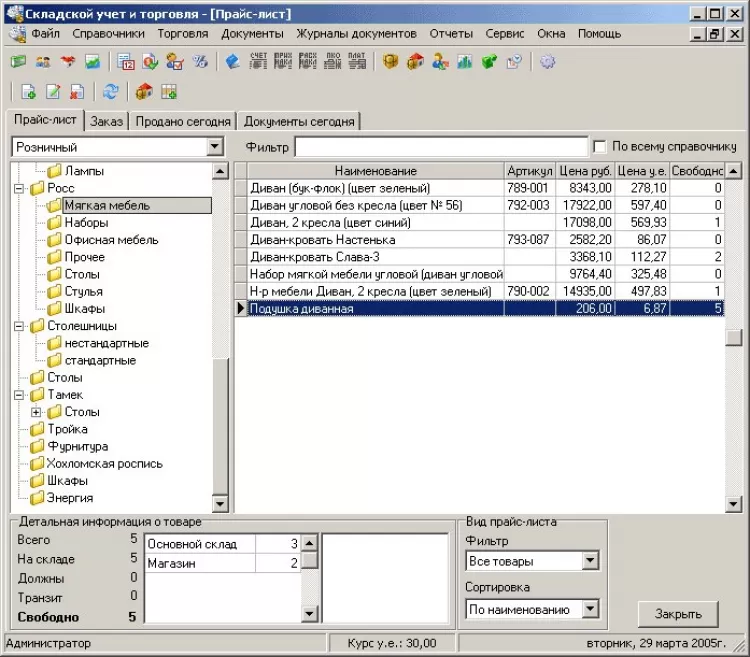Click the green box with arrow icon

pyautogui.click(x=489, y=62)
